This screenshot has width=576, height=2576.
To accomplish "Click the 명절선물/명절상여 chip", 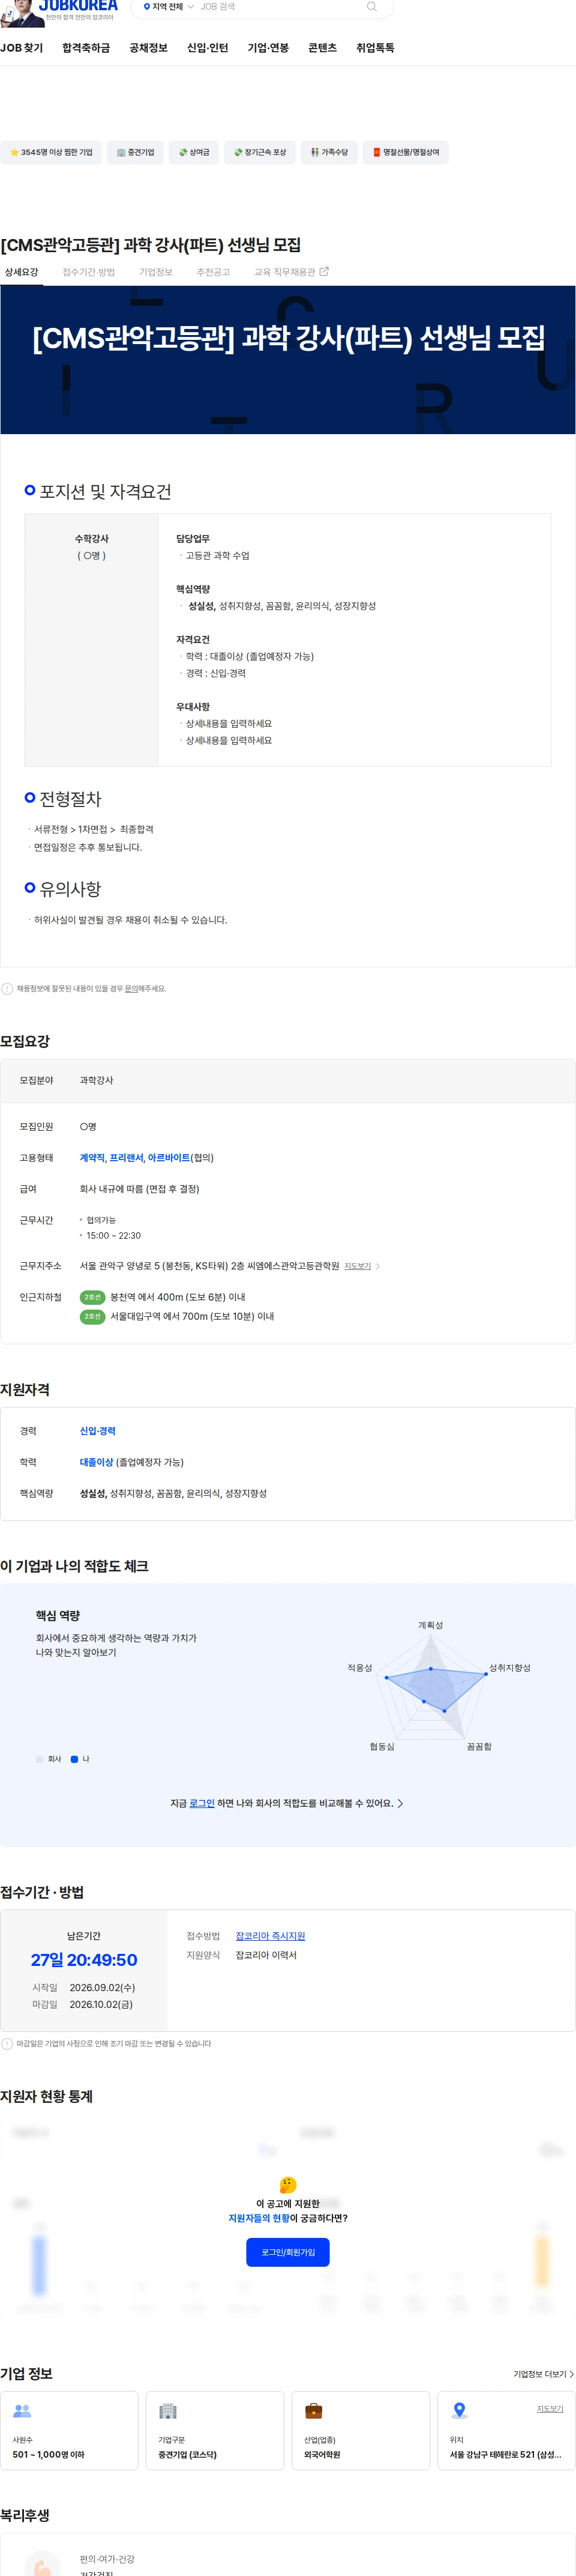I will [405, 152].
